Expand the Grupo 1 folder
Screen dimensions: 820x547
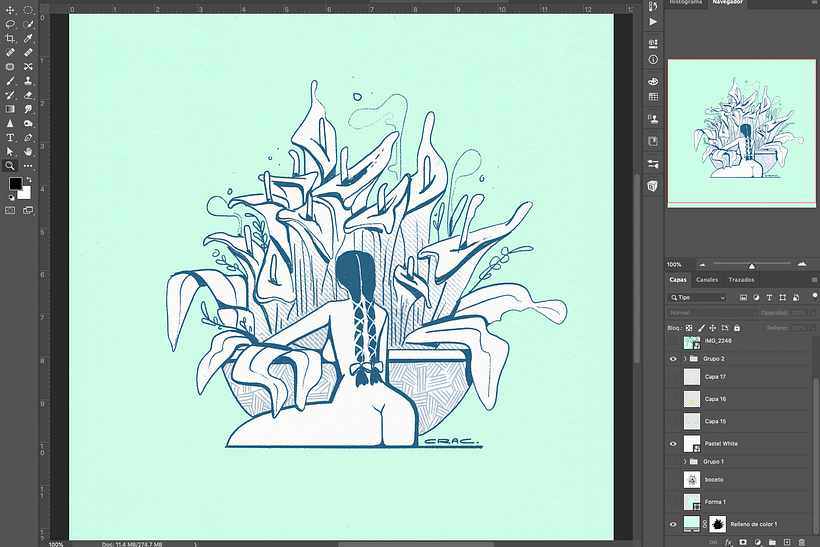pos(685,461)
